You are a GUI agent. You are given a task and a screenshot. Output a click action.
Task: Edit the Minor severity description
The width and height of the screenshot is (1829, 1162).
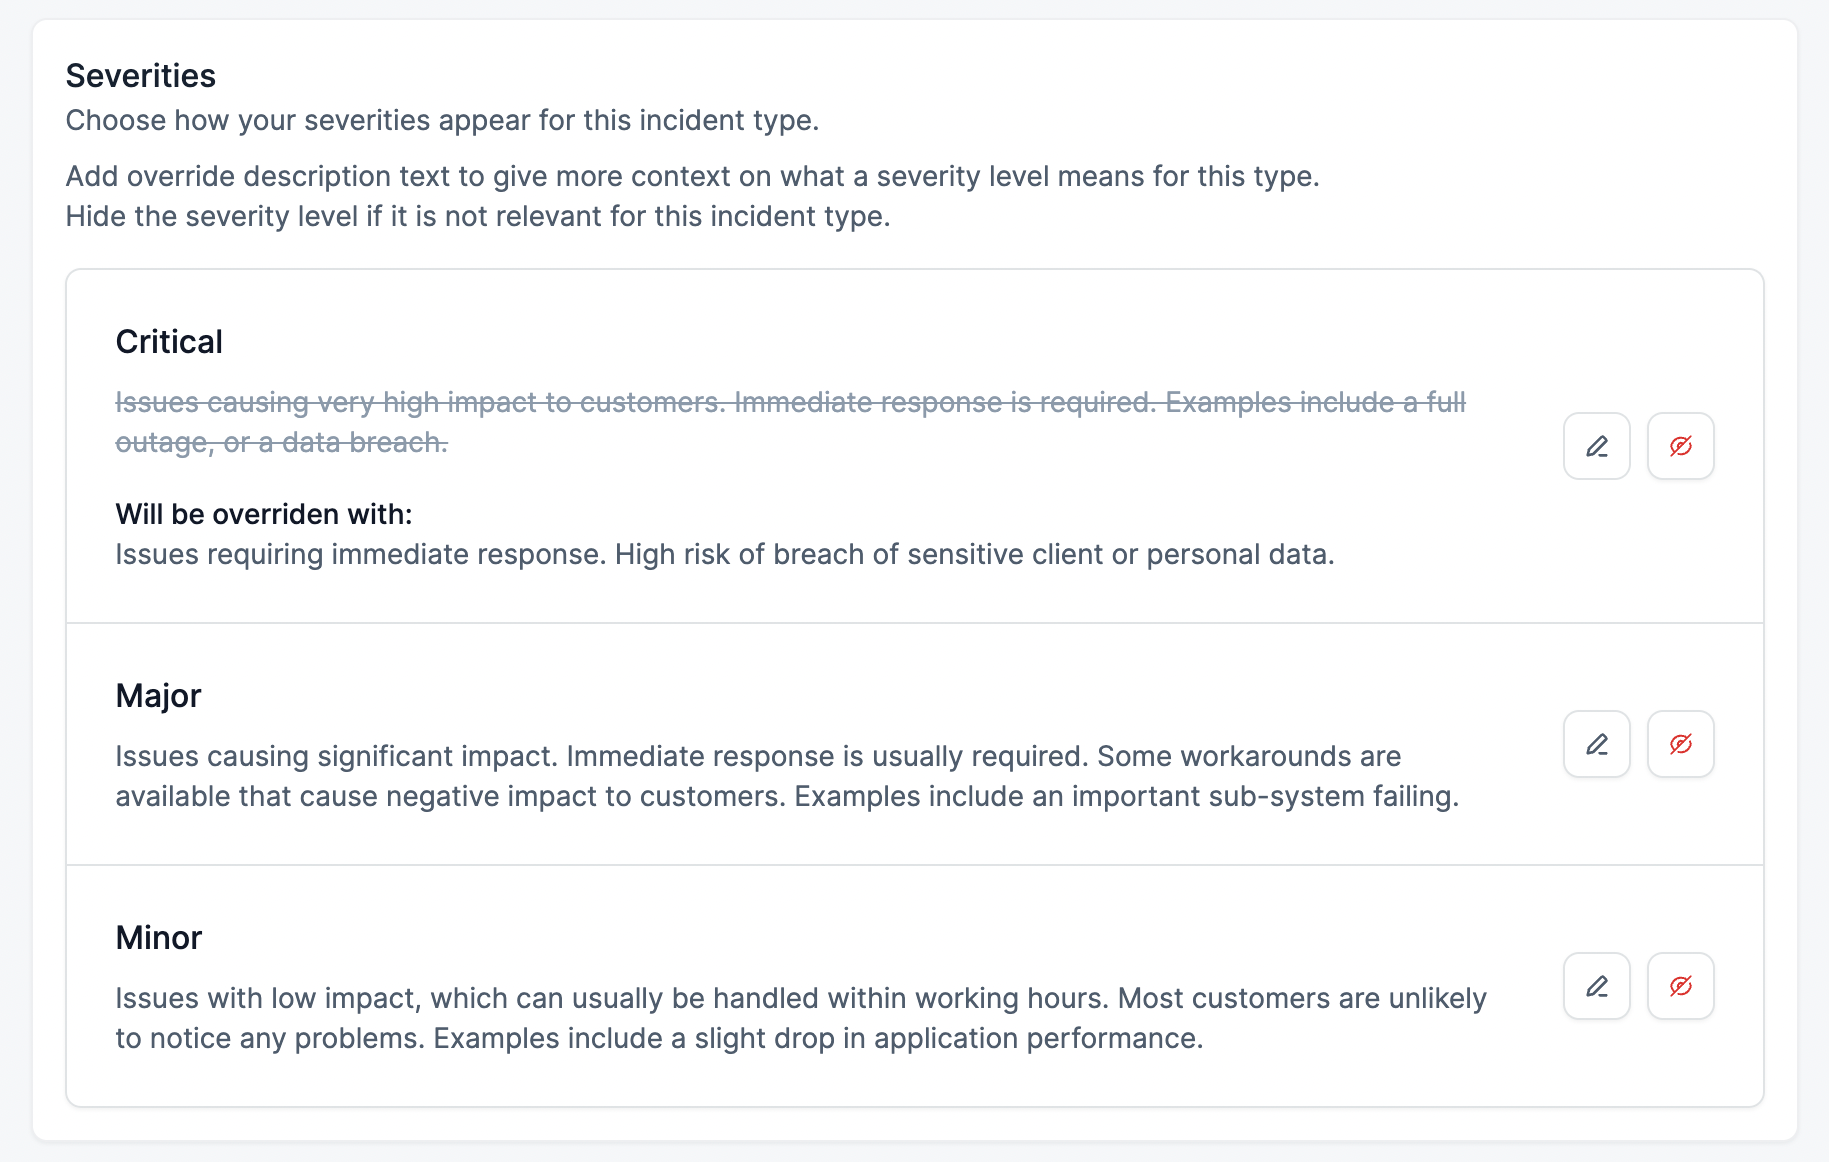click(1596, 986)
